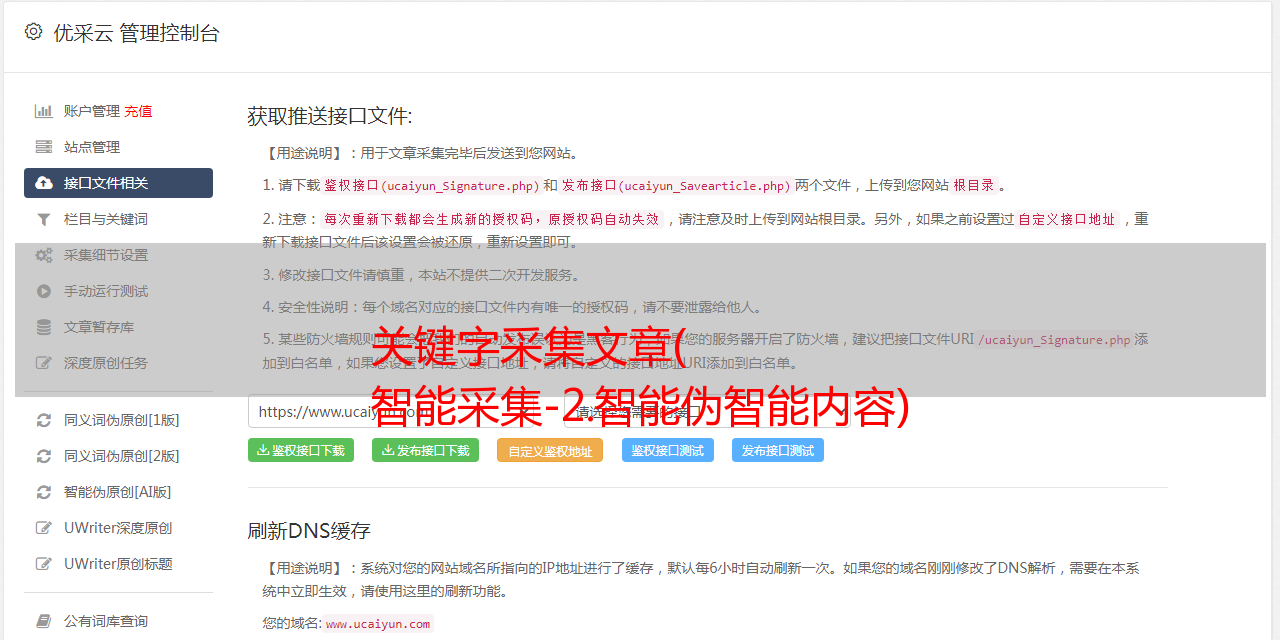Open 同义词伪原创[1版] page
This screenshot has height=640, width=1280.
coord(118,420)
